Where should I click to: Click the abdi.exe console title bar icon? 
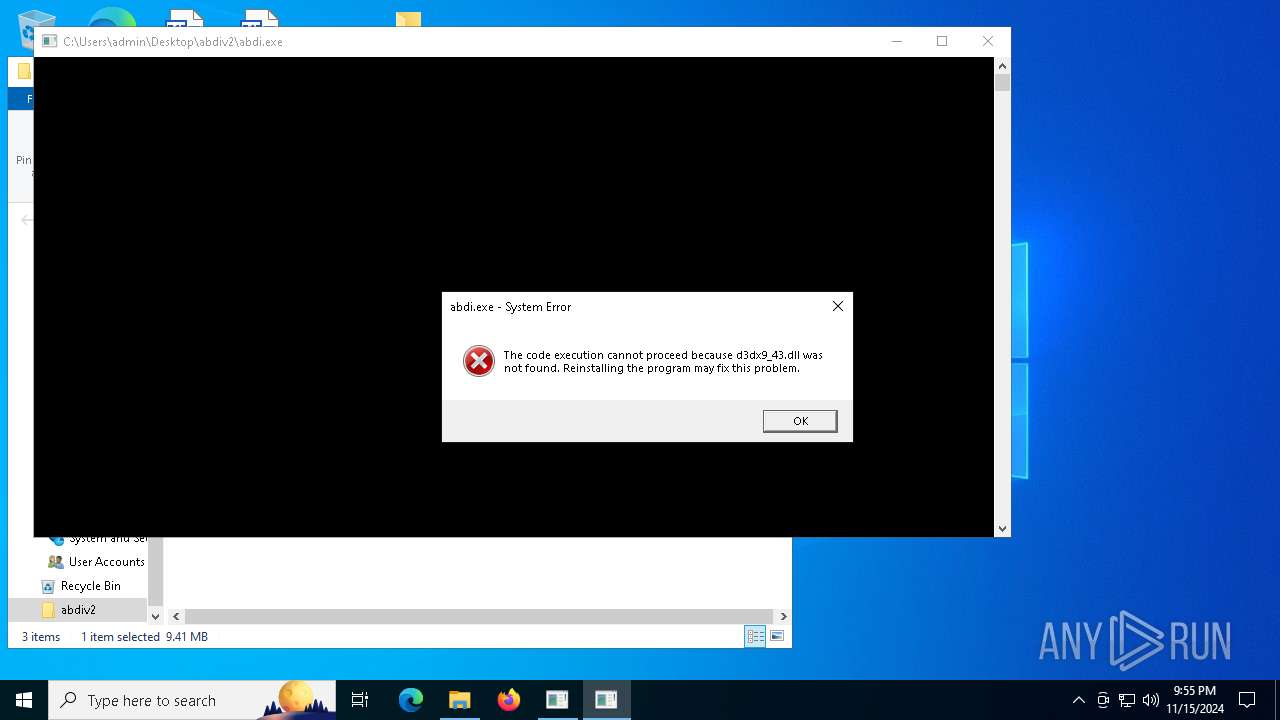tap(49, 42)
